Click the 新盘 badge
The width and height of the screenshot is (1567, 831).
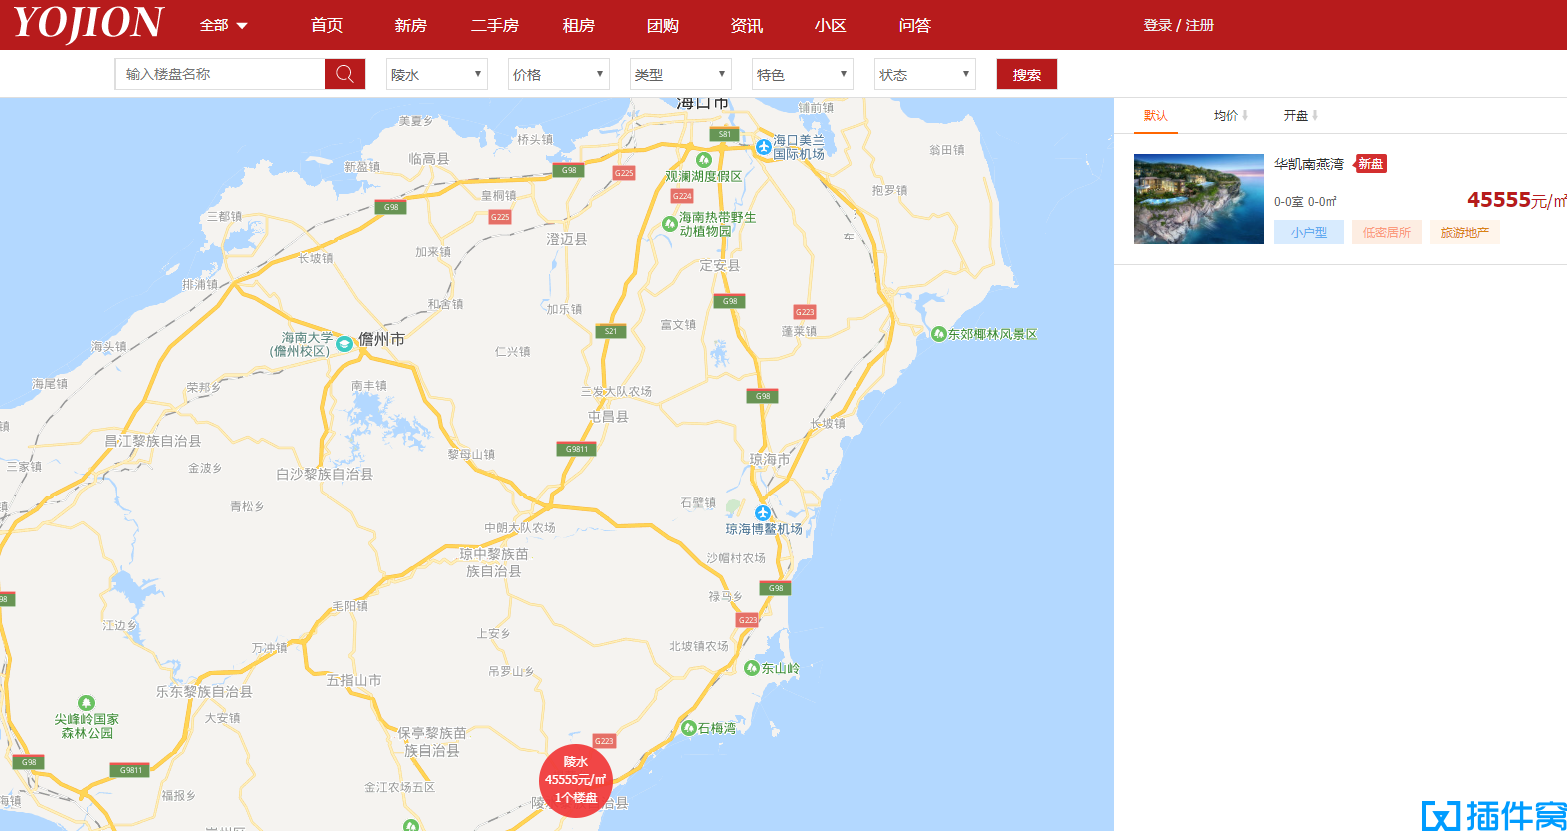[x=1371, y=164]
